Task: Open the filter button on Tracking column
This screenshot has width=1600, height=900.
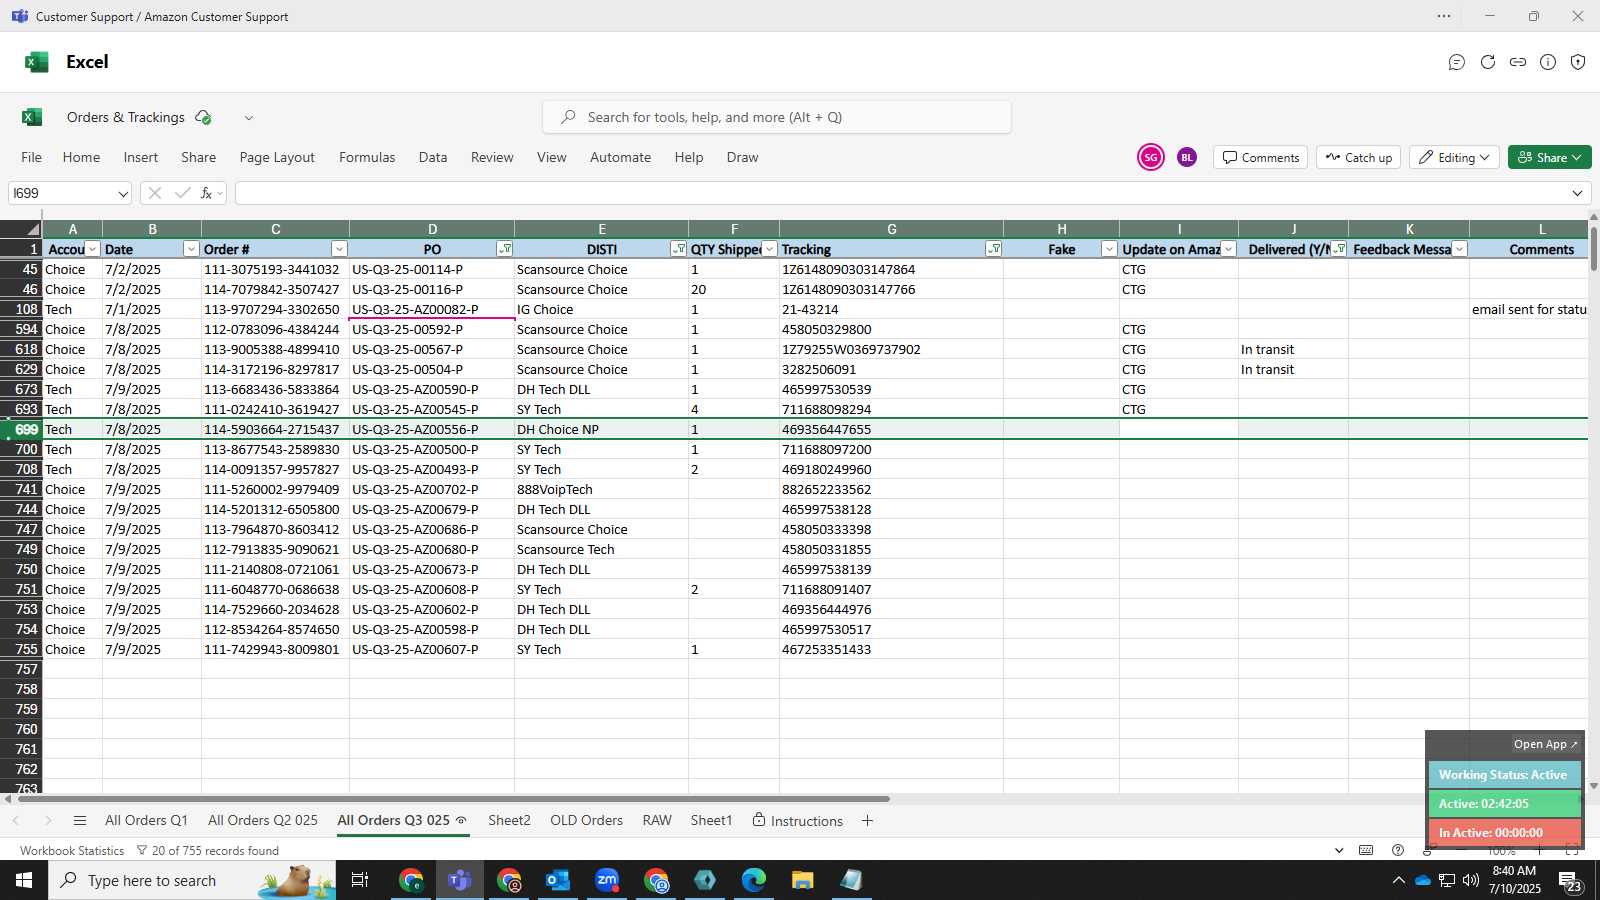Action: click(x=993, y=249)
